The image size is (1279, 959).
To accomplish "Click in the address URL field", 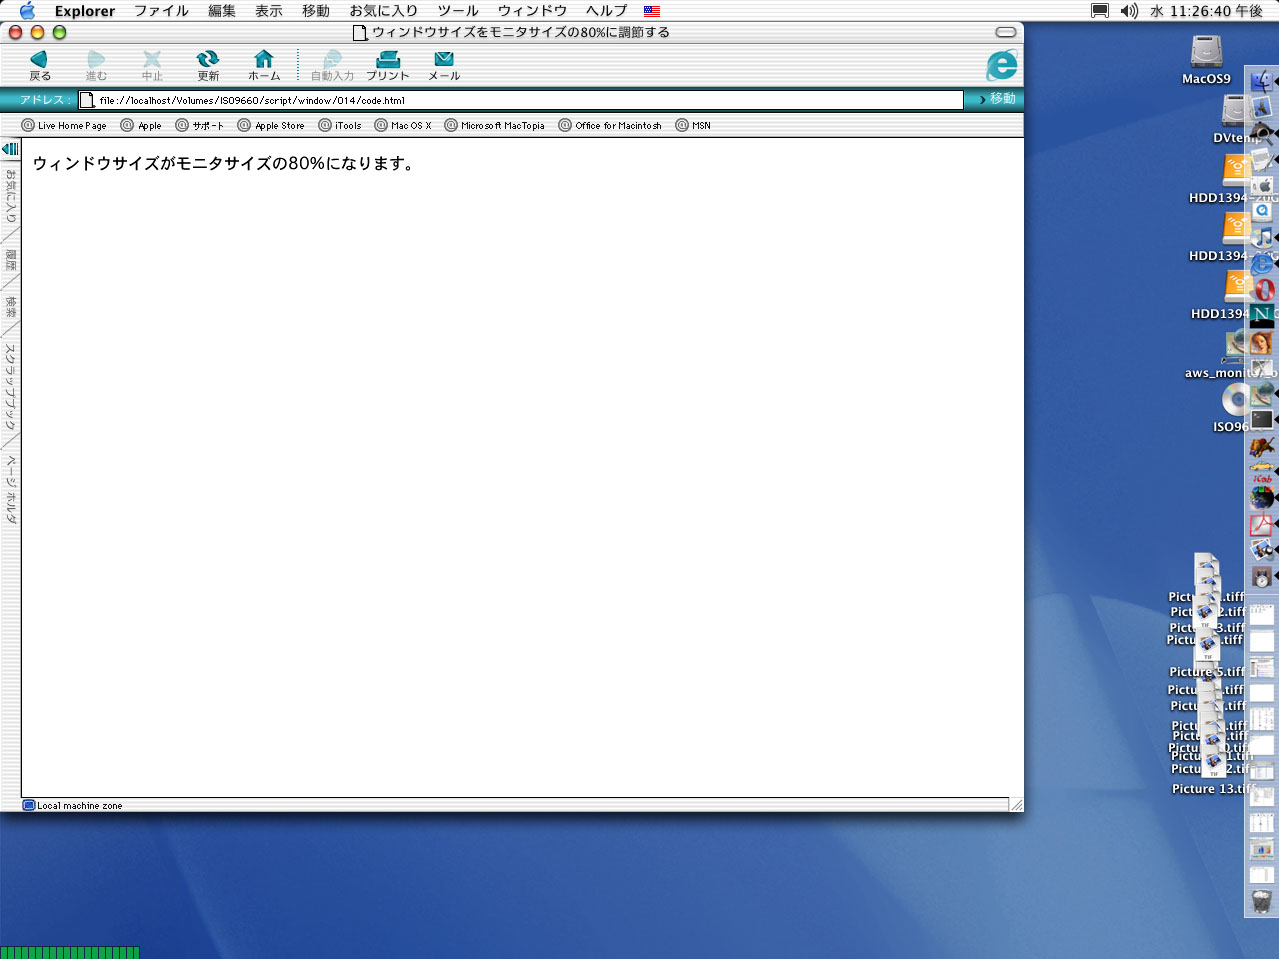I will [x=521, y=100].
